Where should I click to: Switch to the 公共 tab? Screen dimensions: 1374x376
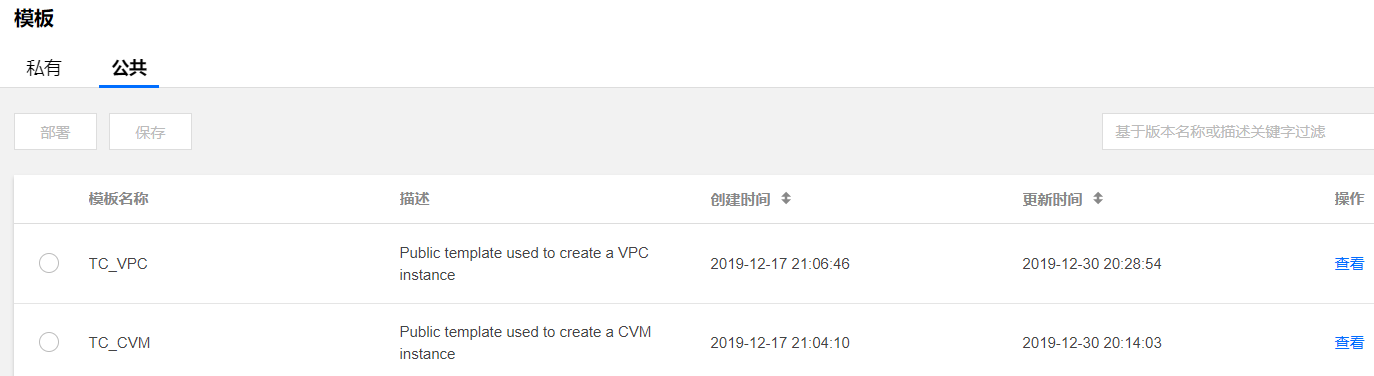[129, 68]
